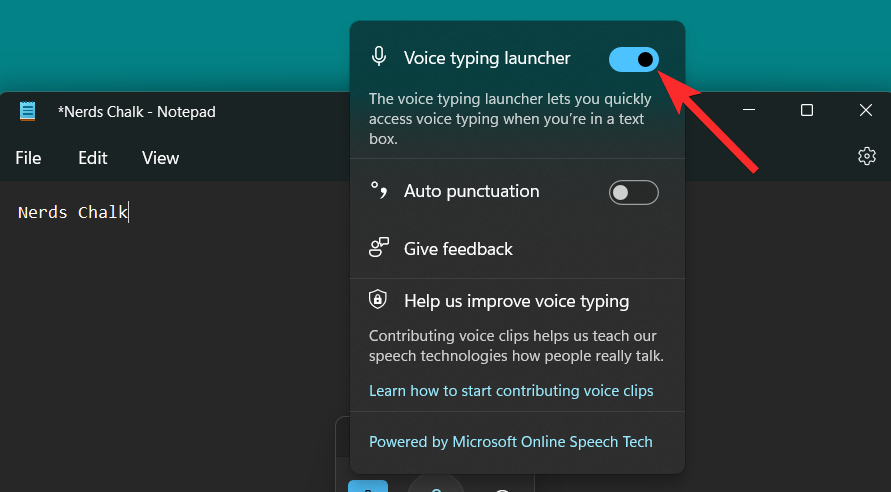Turn off the Voice typing launcher toggle
This screenshot has height=492, width=891.
[x=634, y=60]
